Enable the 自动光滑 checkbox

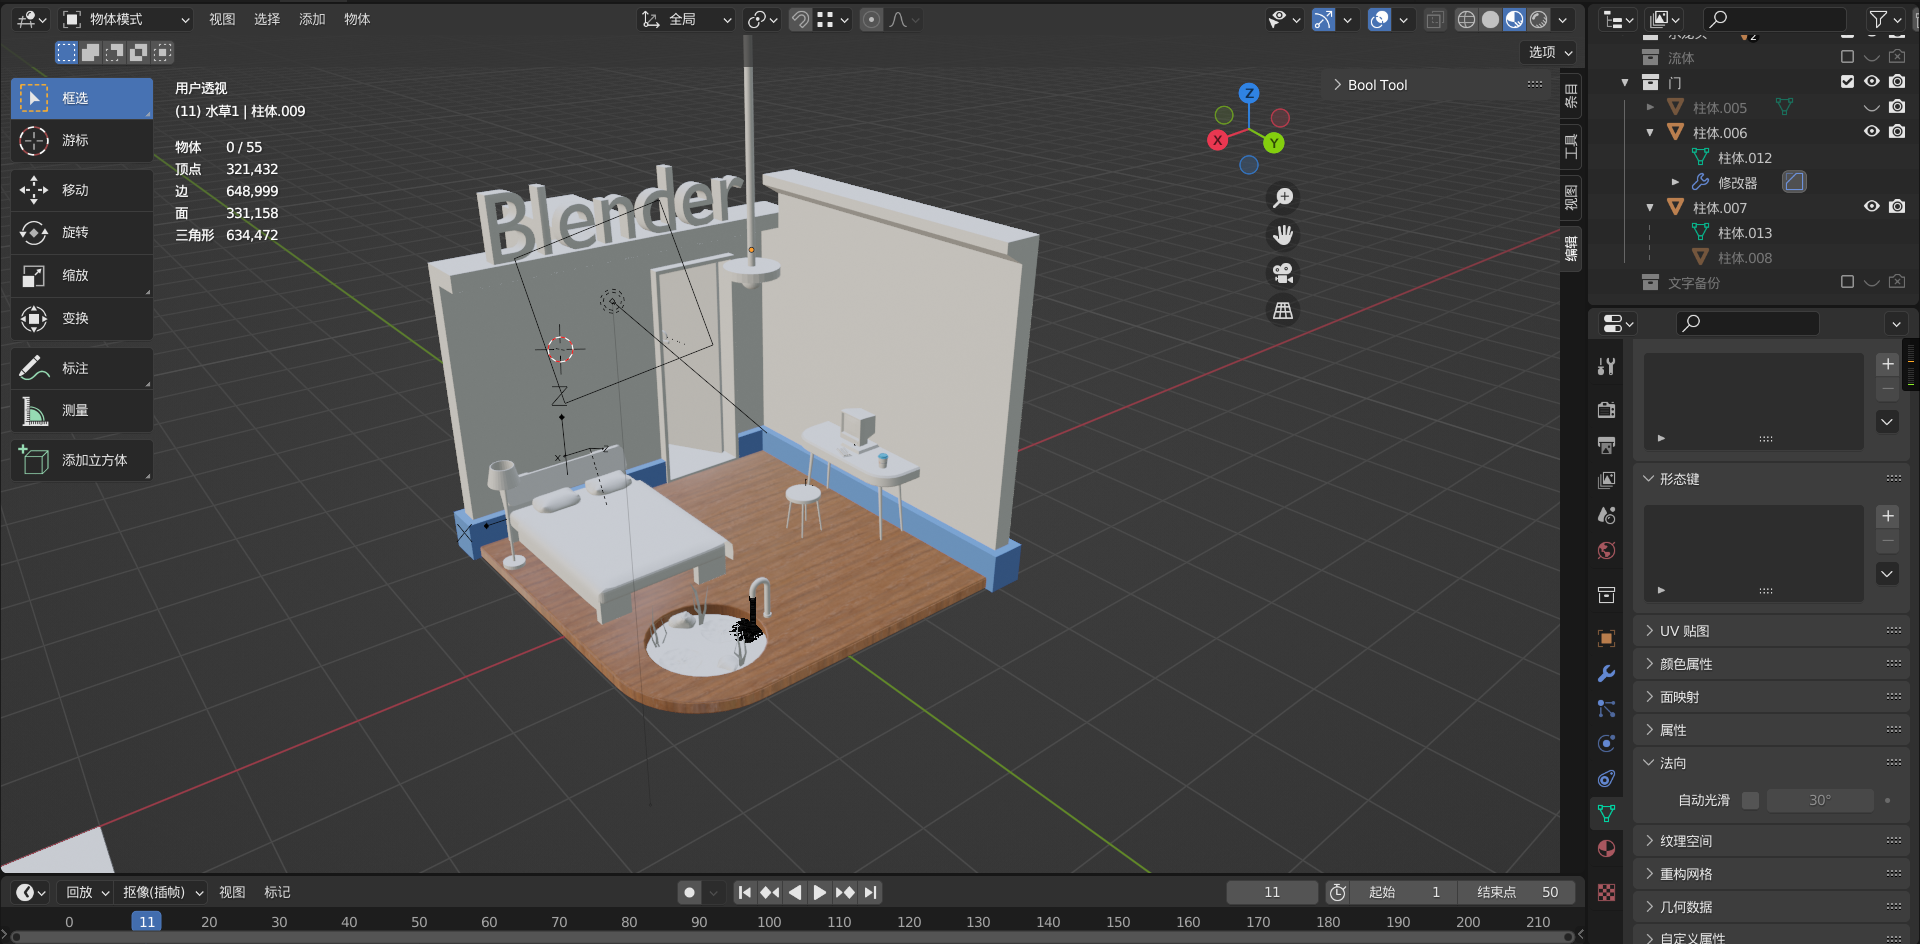(1750, 800)
